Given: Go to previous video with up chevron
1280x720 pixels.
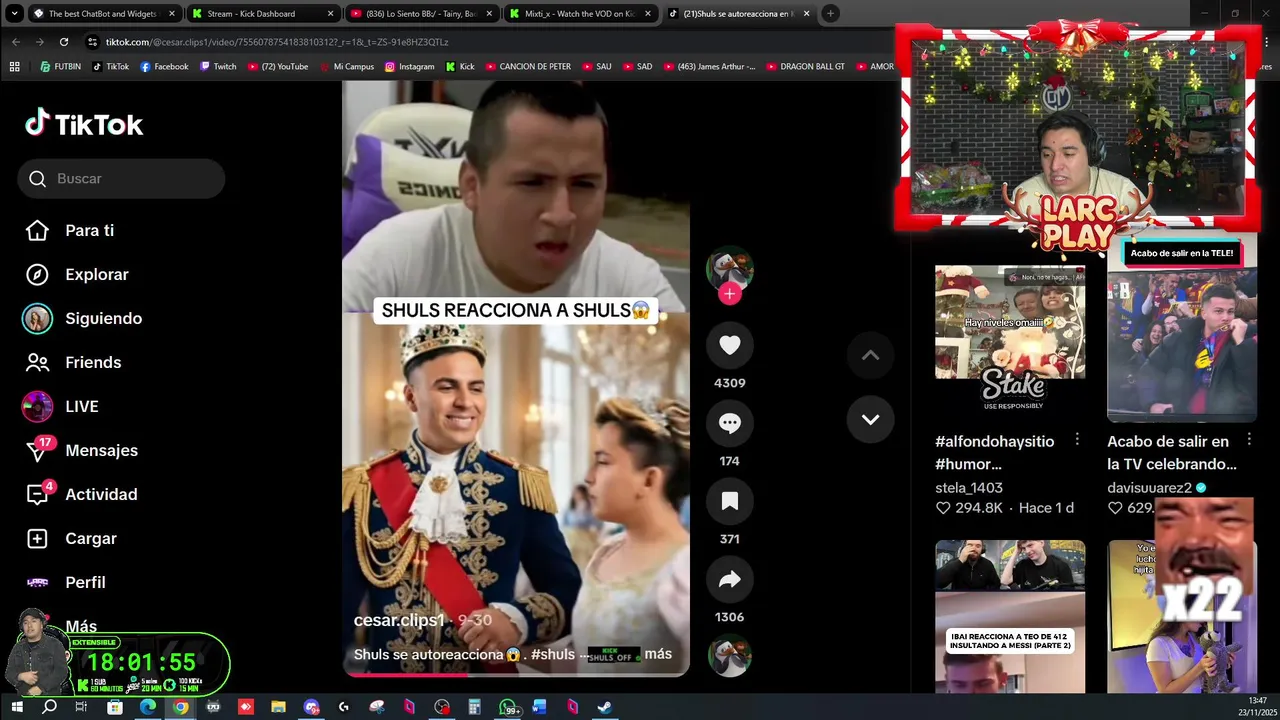Looking at the screenshot, I should click(870, 356).
